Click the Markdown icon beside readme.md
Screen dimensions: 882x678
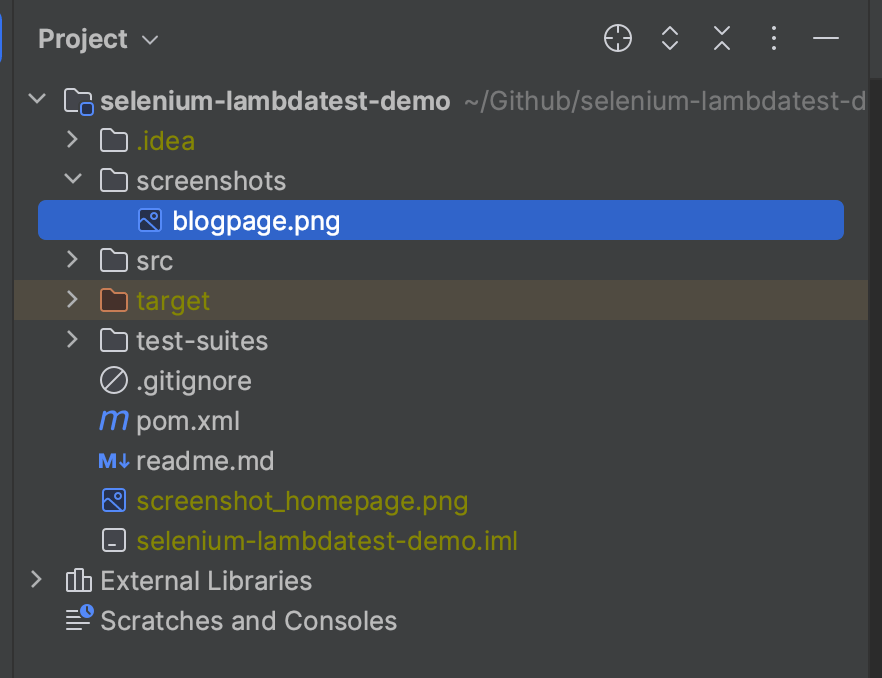(113, 460)
